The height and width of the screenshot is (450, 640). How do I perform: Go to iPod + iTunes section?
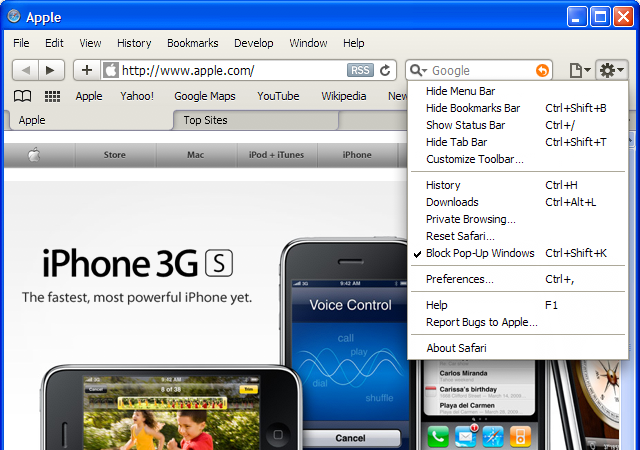pyautogui.click(x=276, y=155)
